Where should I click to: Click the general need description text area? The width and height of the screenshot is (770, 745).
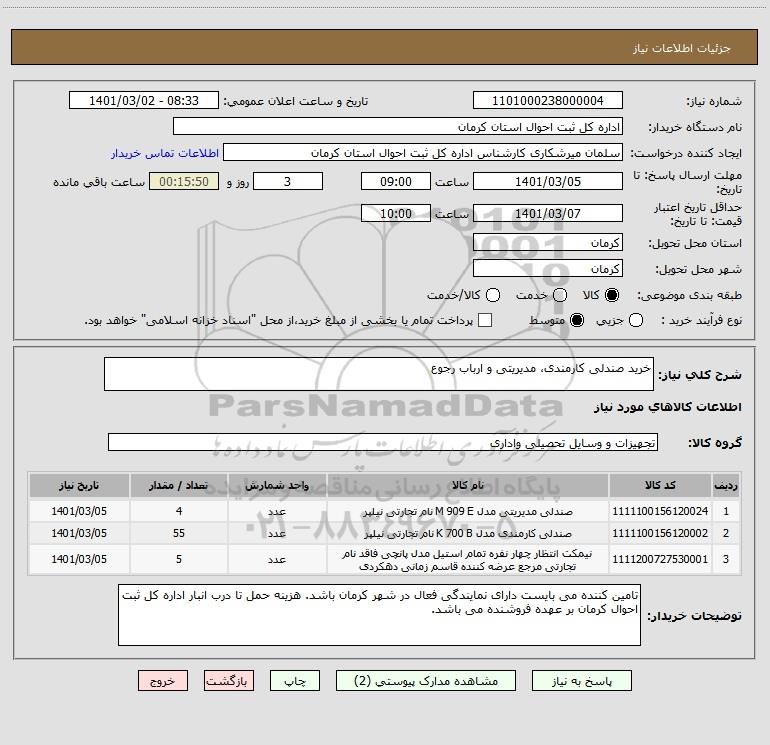379,374
